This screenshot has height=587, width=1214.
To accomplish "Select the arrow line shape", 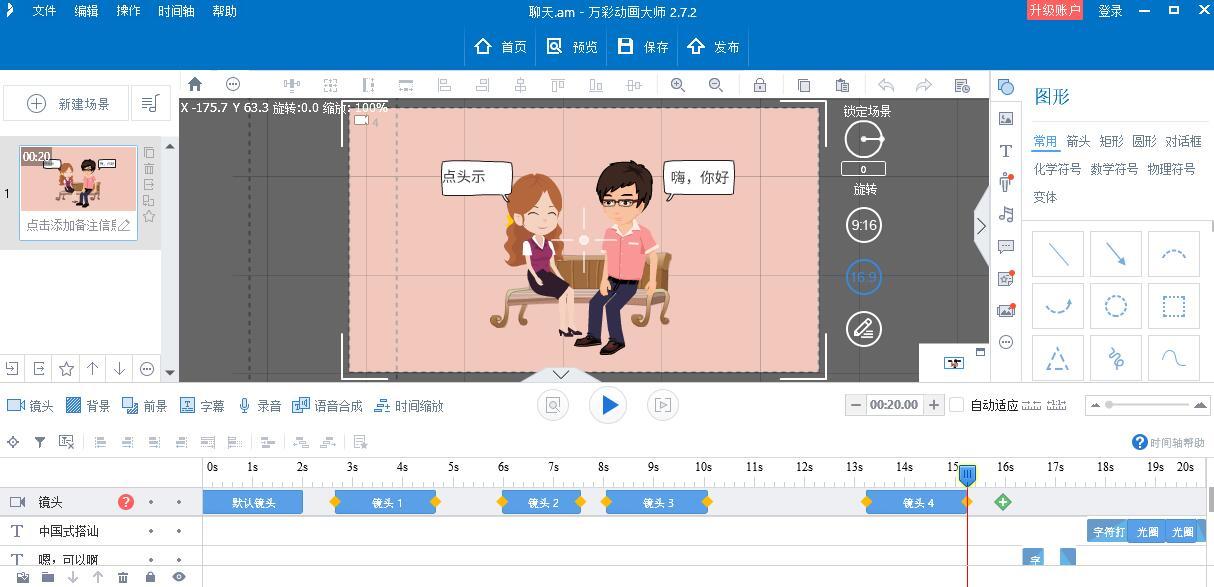I will tap(1116, 255).
